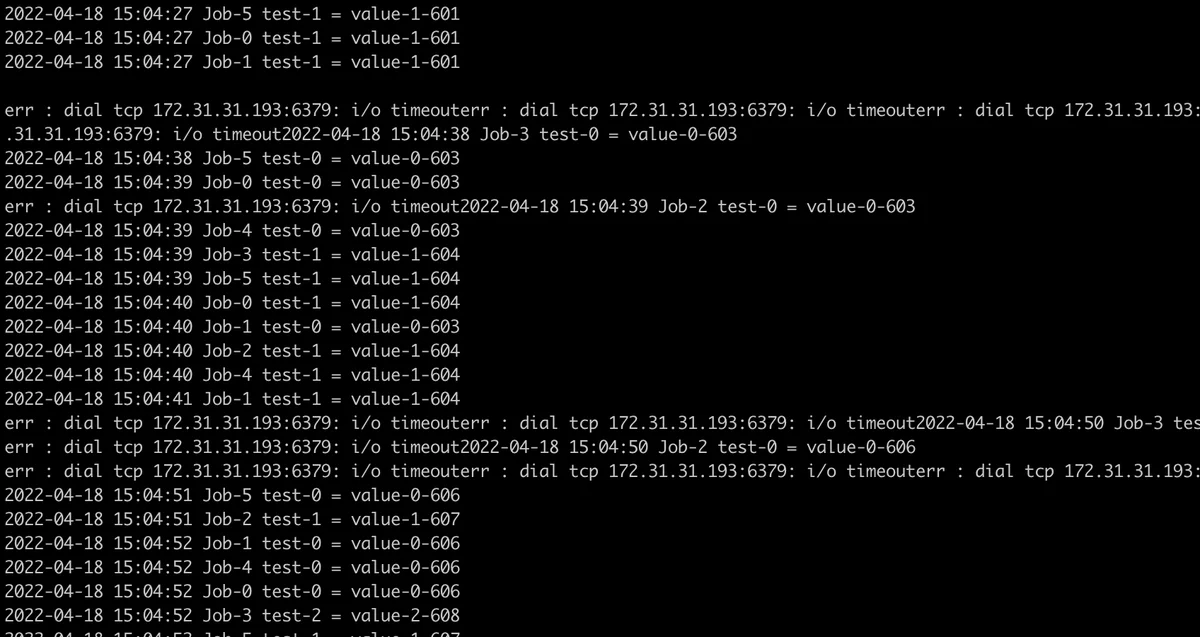Click the 15:04:39 Job-5 test-1 line
This screenshot has height=637, width=1200.
232,278
